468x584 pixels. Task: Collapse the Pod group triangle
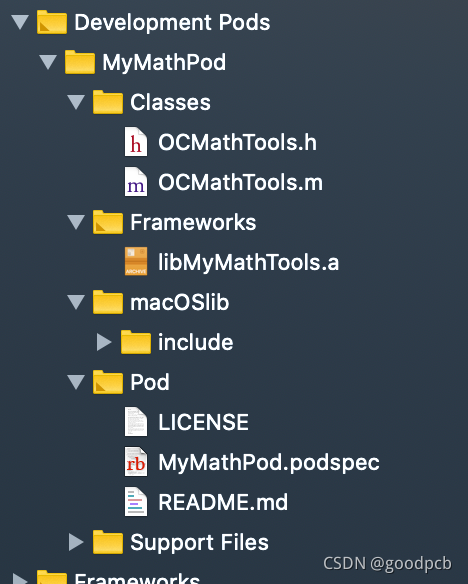point(76,382)
